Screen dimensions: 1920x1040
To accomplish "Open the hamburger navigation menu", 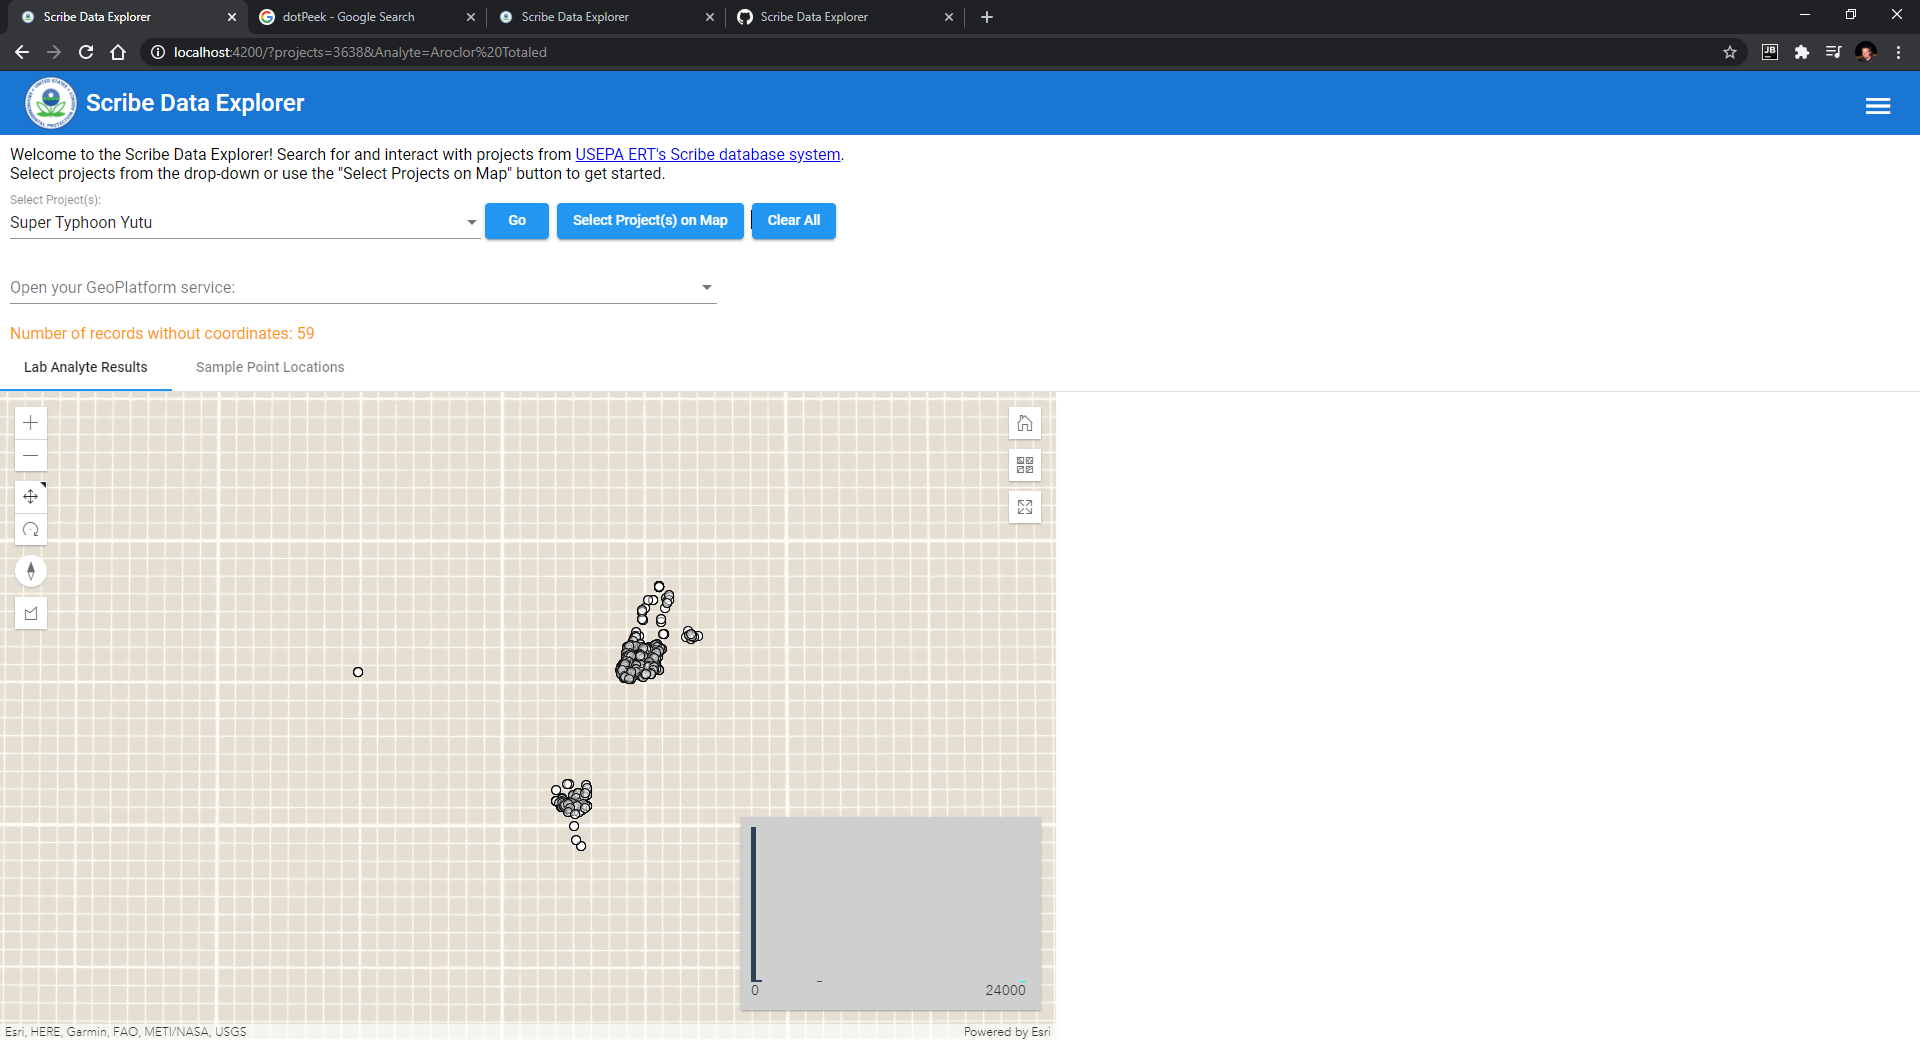I will [1878, 104].
